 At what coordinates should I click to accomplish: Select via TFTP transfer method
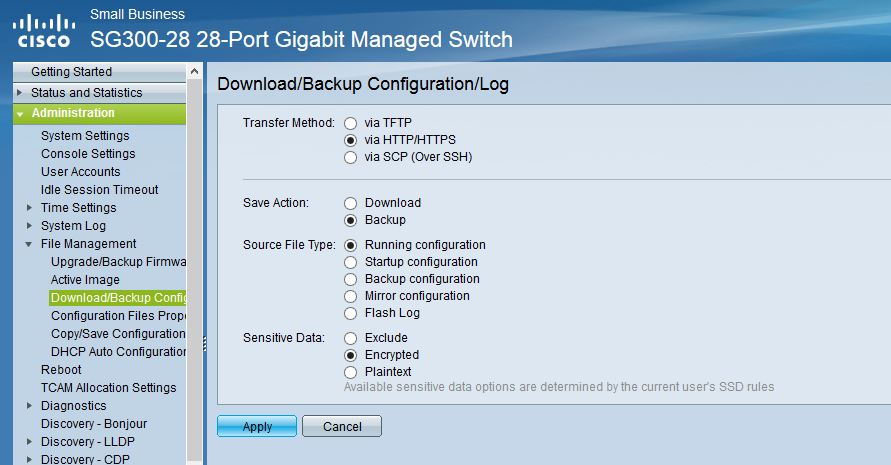coord(350,123)
